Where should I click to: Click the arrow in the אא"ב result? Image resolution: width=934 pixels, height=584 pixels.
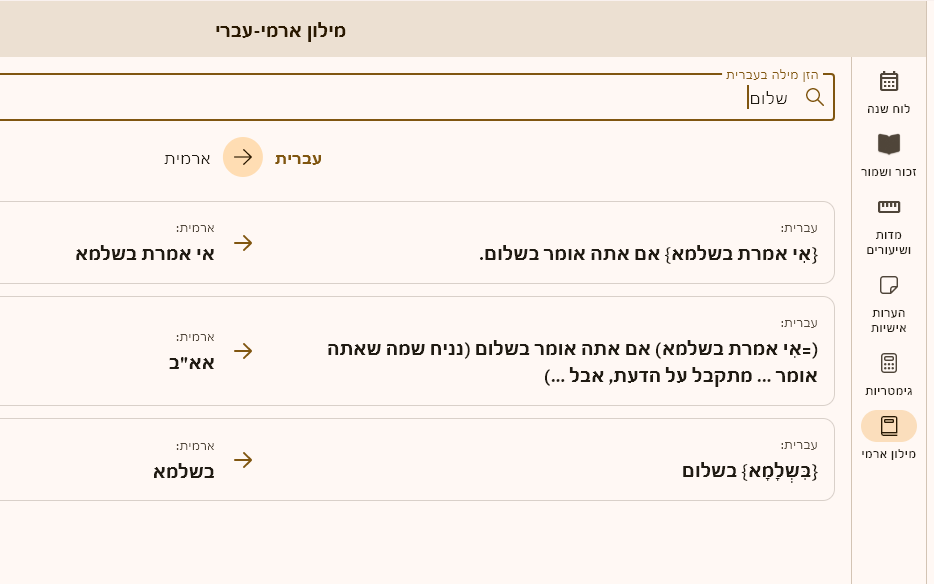pos(242,351)
